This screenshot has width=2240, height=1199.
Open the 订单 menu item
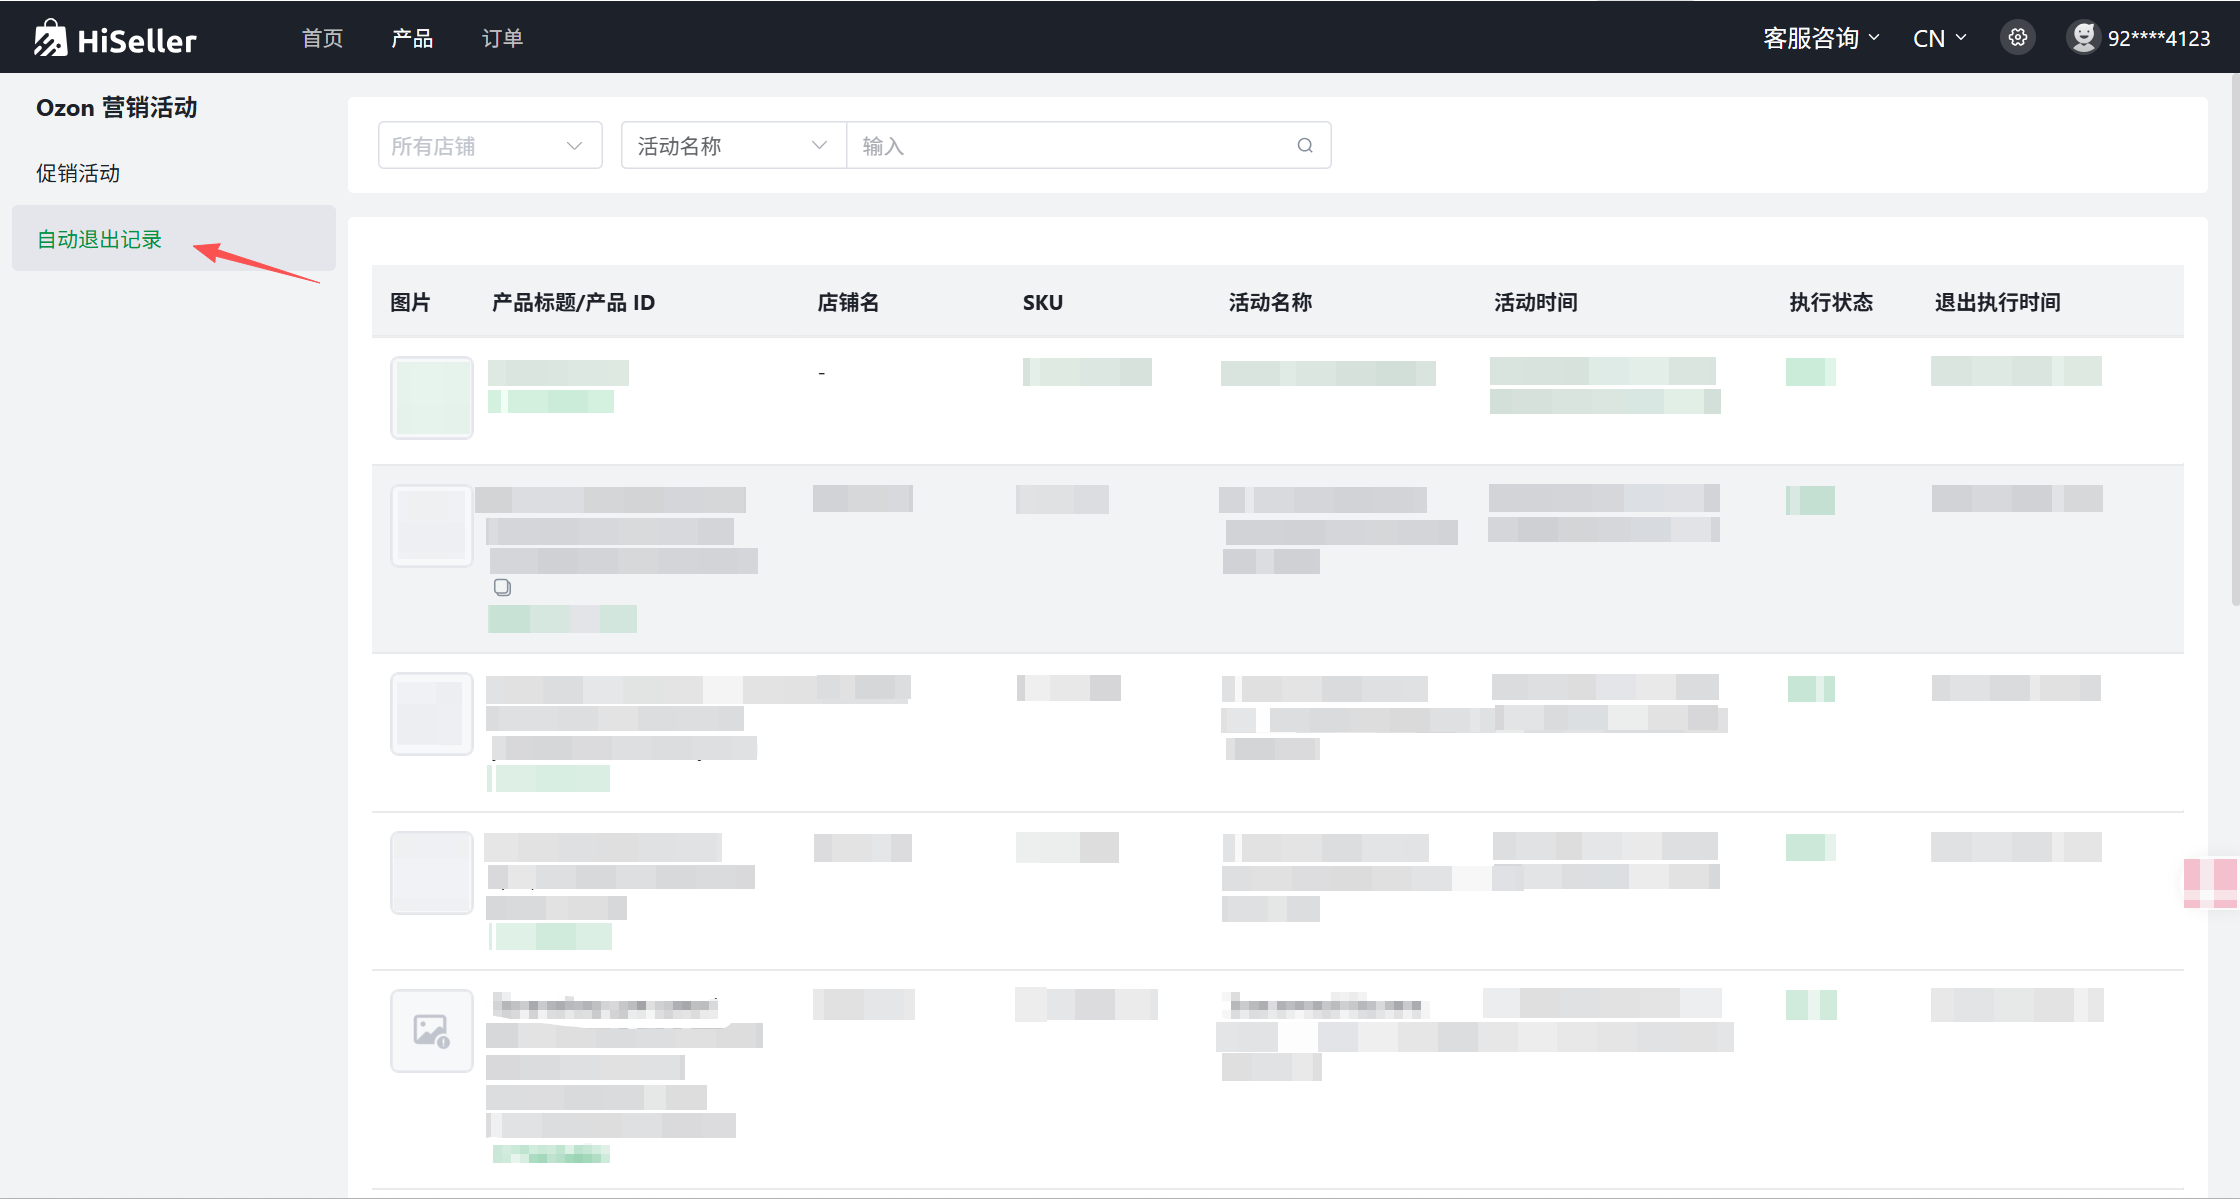pos(502,38)
